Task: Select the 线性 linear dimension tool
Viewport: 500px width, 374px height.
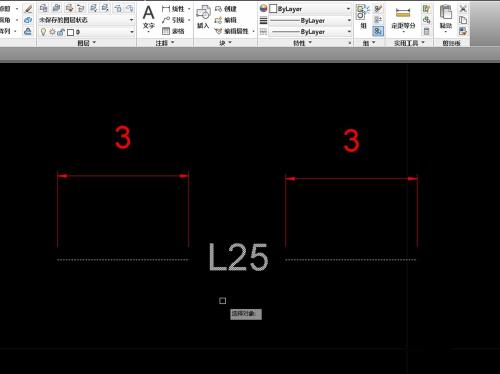Action: [x=173, y=9]
